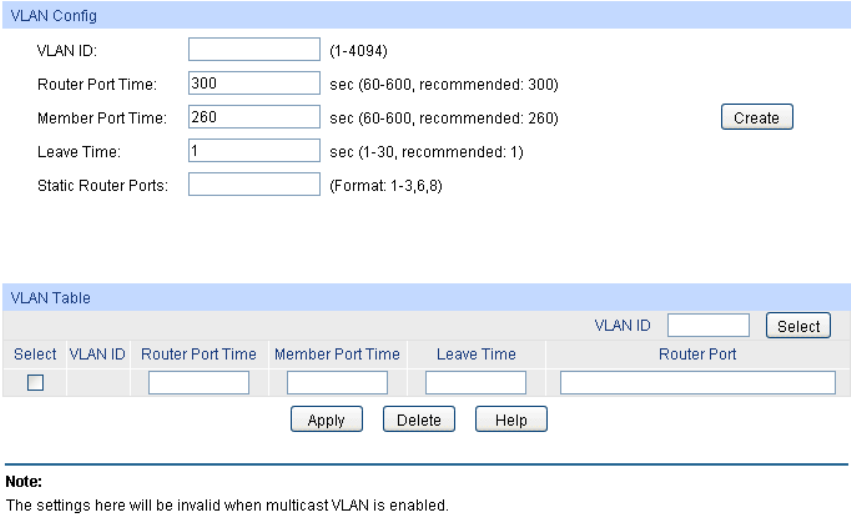This screenshot has width=851, height=517.
Task: Click the (Format: 1-3,6,8) hint text
Action: (x=386, y=186)
